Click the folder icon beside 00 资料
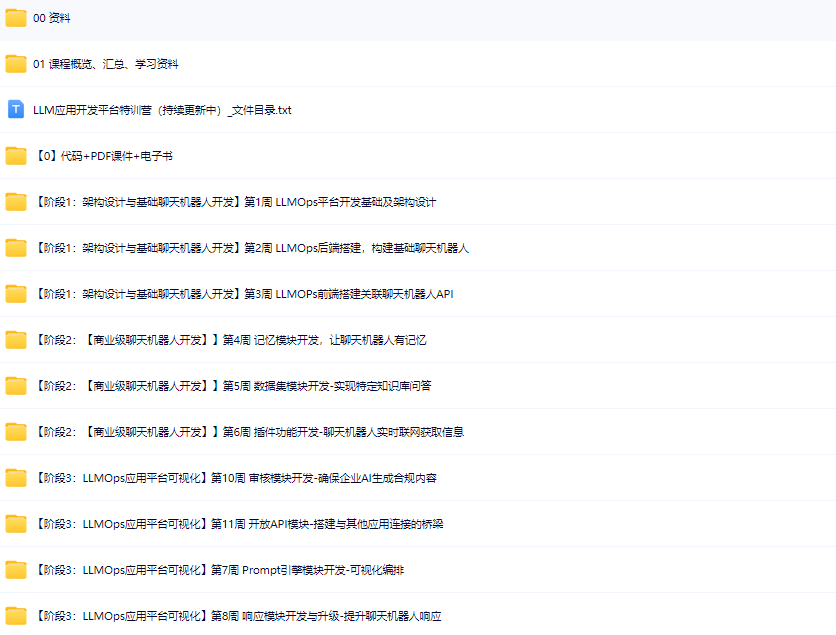 point(16,18)
